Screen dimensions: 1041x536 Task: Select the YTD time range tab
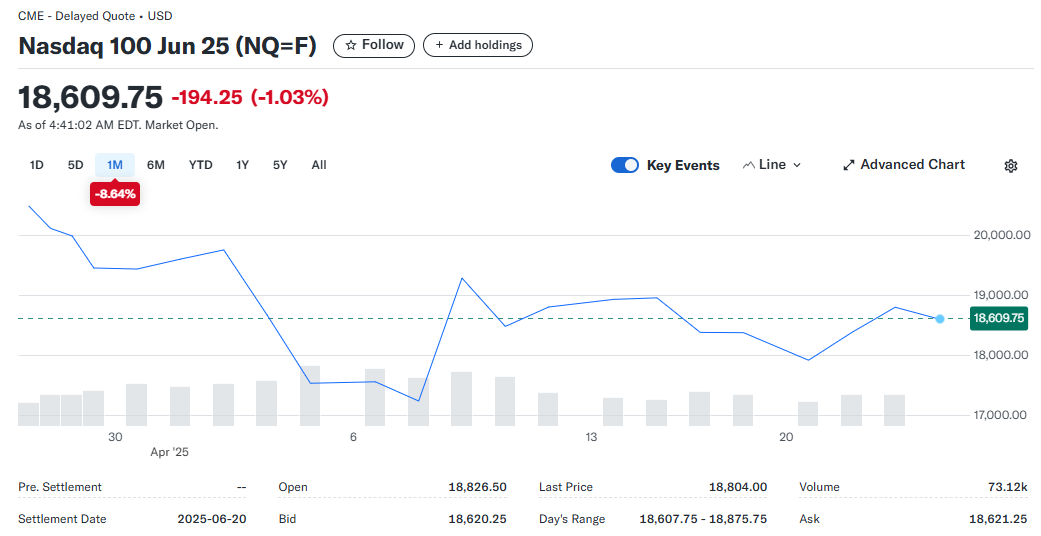click(200, 165)
